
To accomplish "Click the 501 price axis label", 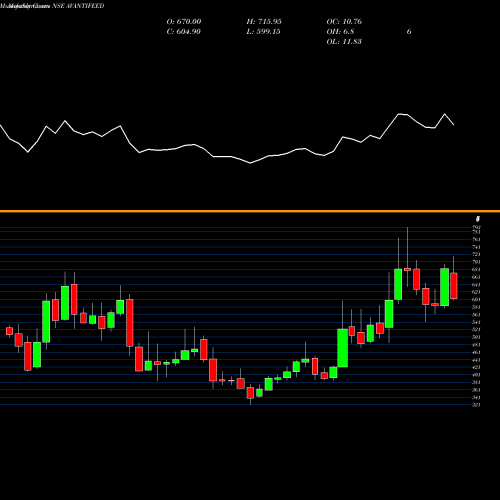I will [x=476, y=337].
